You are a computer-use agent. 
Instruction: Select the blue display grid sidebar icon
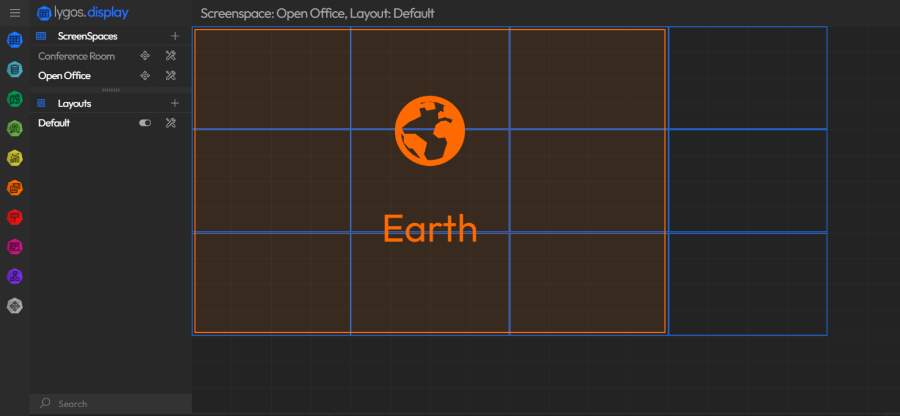point(15,40)
